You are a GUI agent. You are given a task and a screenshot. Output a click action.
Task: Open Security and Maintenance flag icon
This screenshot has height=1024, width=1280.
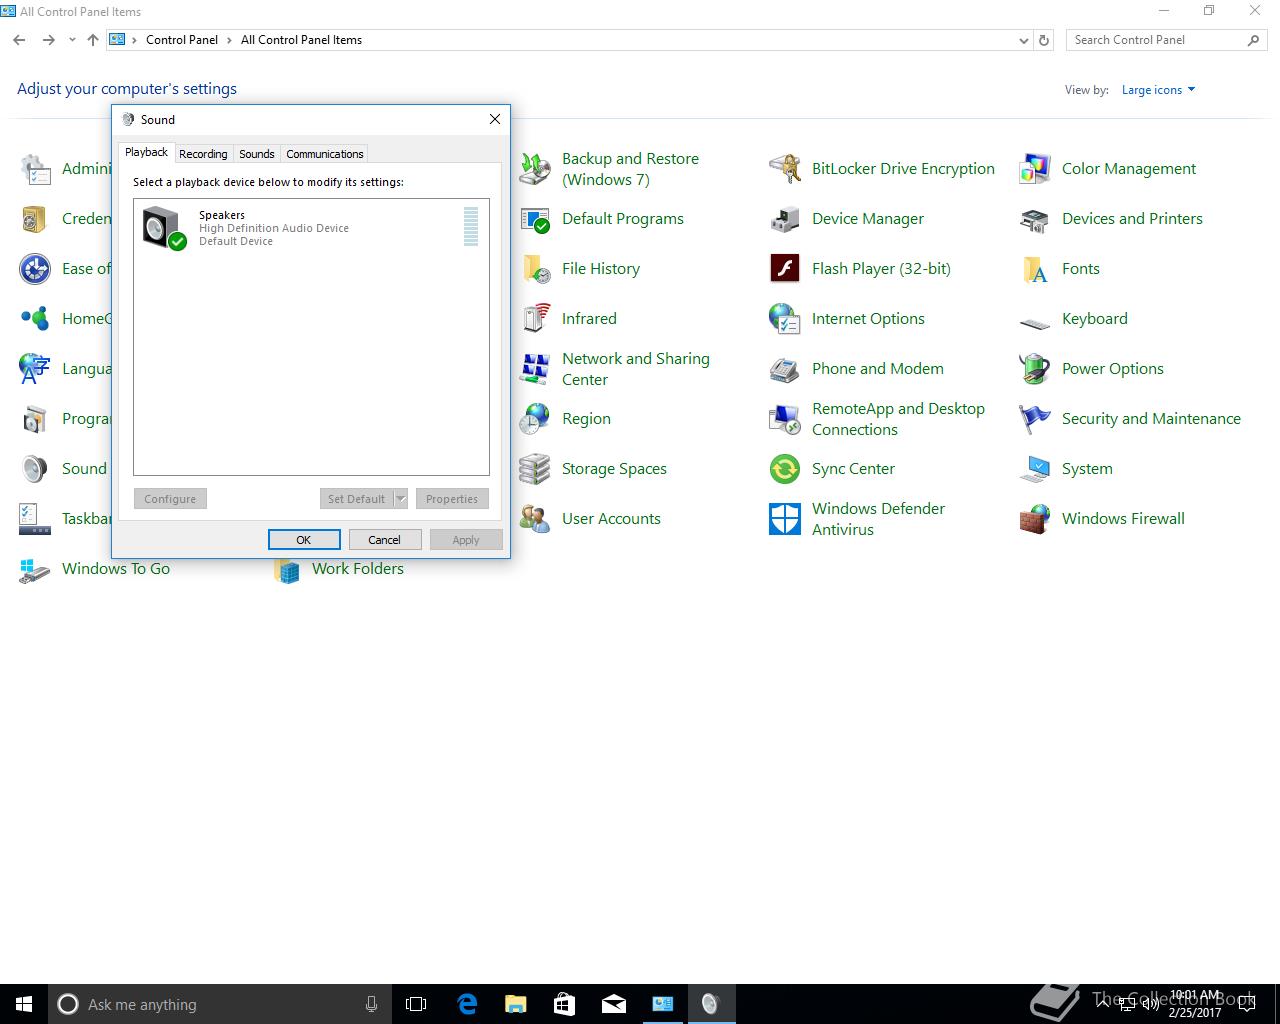[x=1035, y=419]
